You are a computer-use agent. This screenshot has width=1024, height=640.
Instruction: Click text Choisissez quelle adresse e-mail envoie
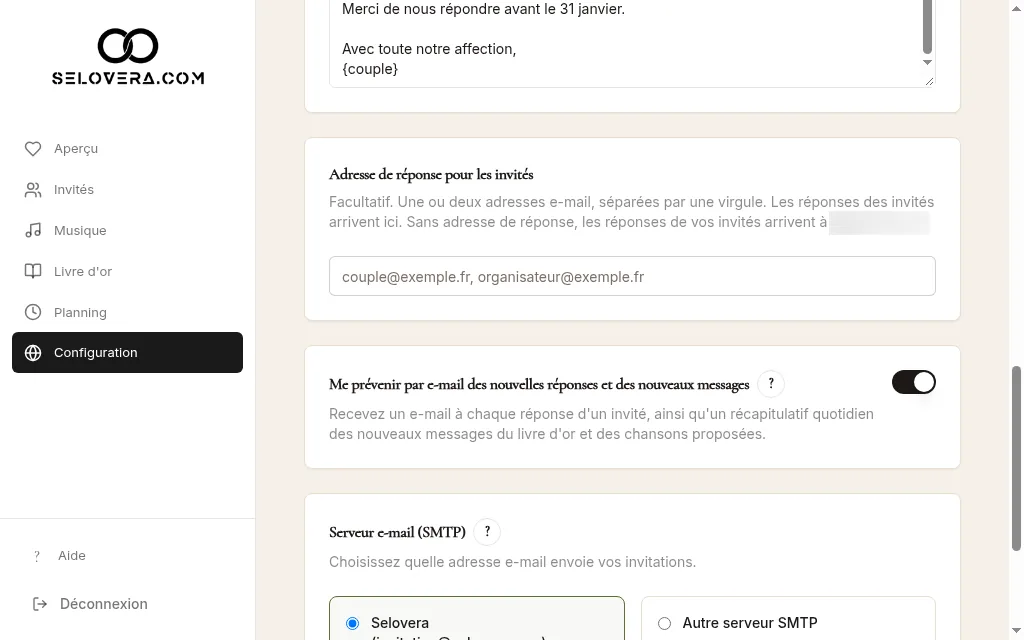pyautogui.click(x=513, y=562)
